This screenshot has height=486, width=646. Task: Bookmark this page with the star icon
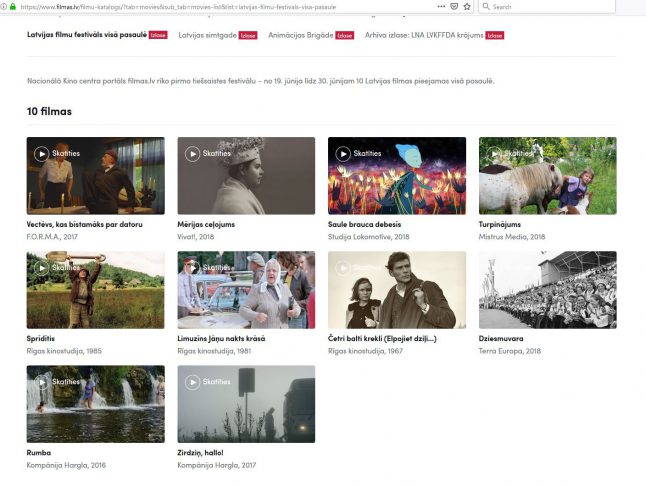(x=467, y=6)
